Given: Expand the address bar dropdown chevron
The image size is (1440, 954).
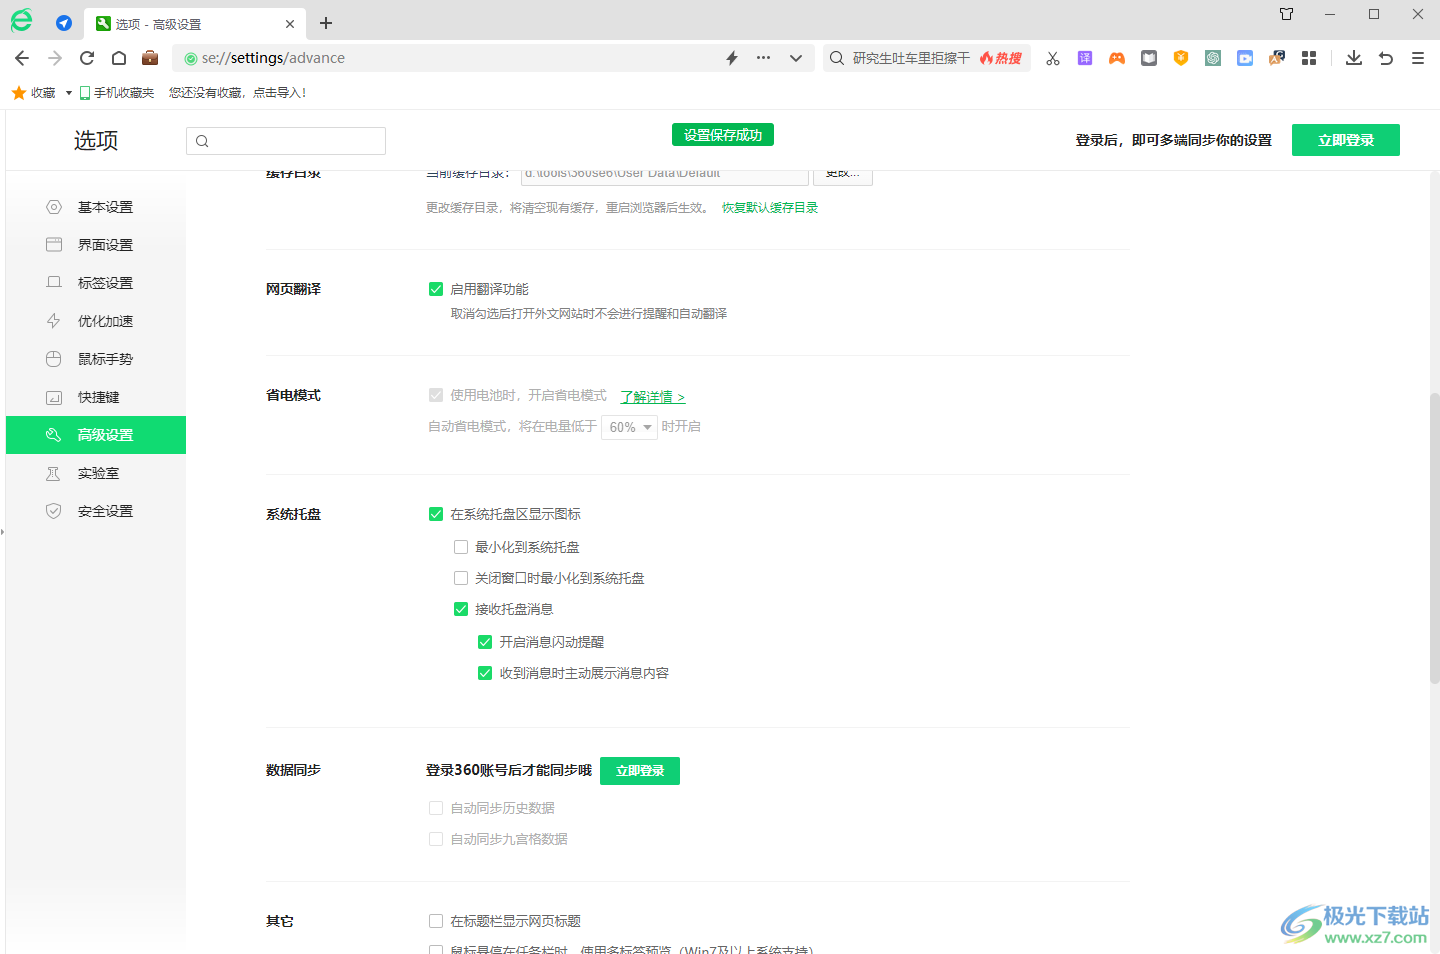Looking at the screenshot, I should (796, 58).
